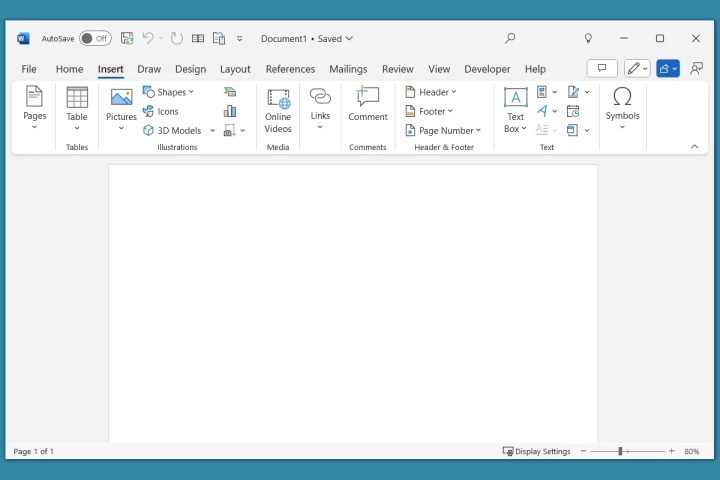Screen dimensions: 720x480
Task: Collapse the ribbon using the chevron
Action: (x=695, y=147)
